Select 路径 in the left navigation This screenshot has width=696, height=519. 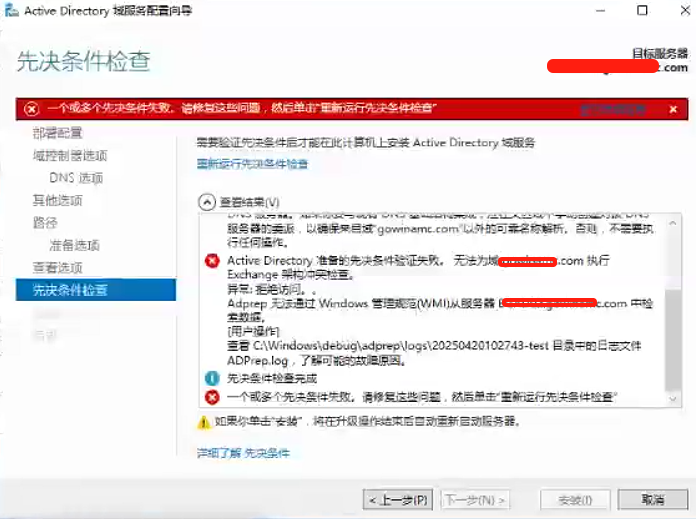click(45, 223)
